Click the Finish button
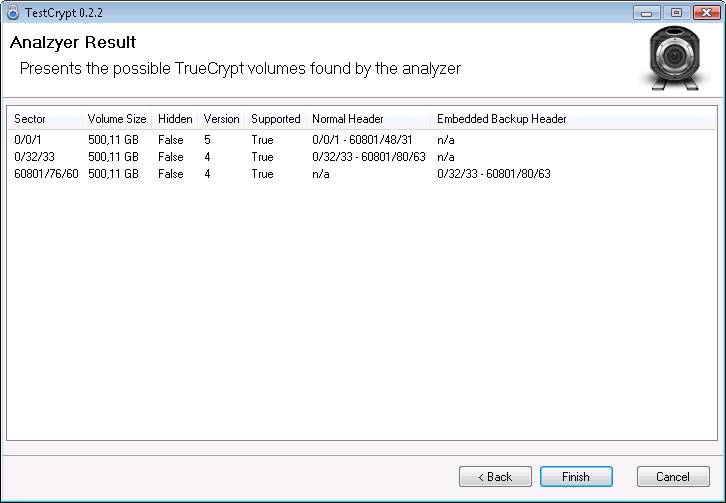The image size is (726, 503). [x=576, y=477]
